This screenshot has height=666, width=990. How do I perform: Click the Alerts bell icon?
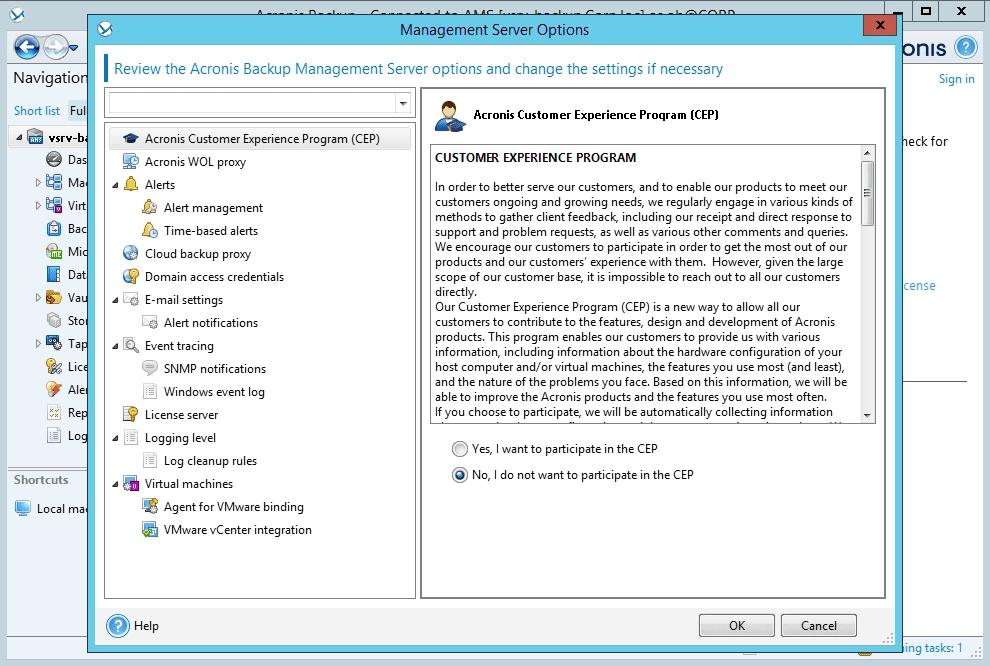[131, 184]
